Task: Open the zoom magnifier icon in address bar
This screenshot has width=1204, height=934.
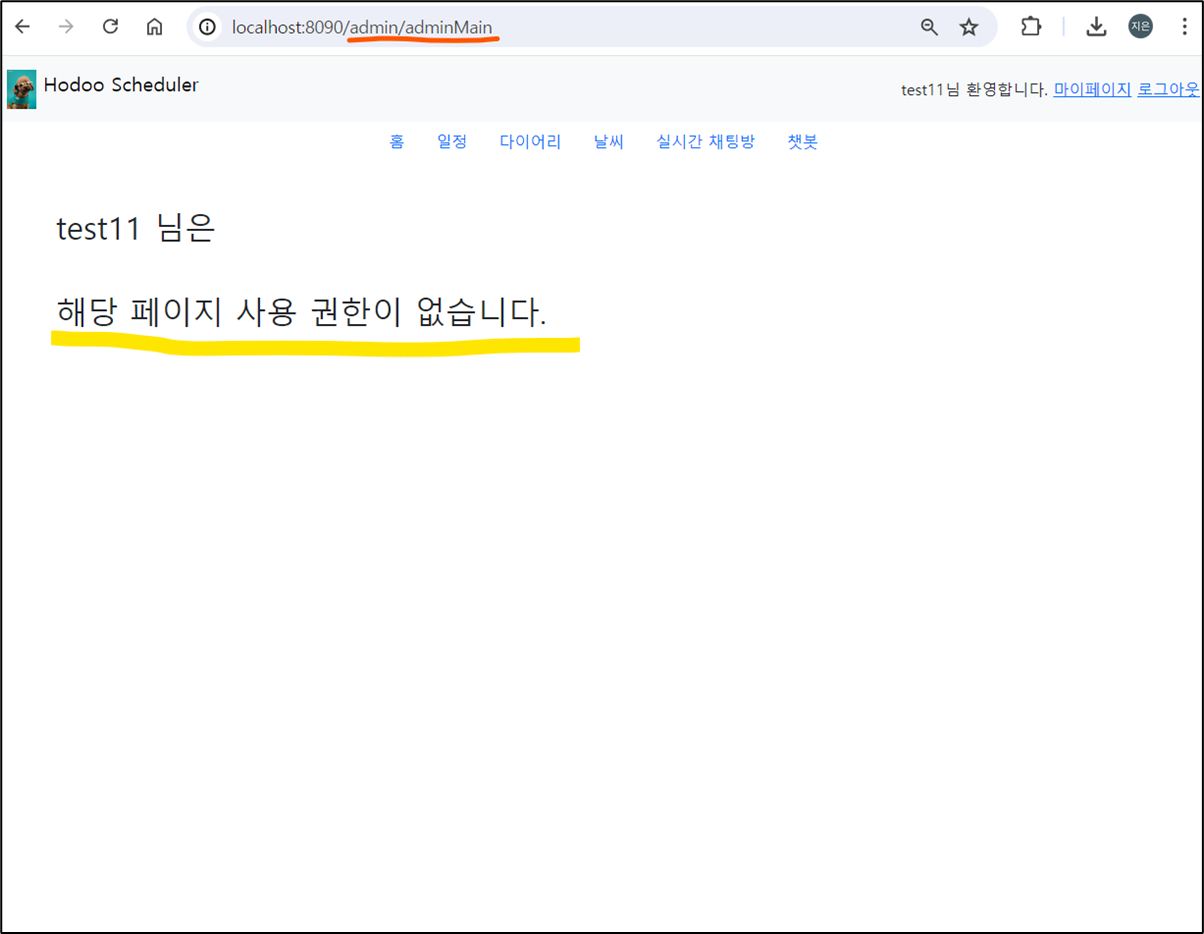Action: [x=929, y=27]
